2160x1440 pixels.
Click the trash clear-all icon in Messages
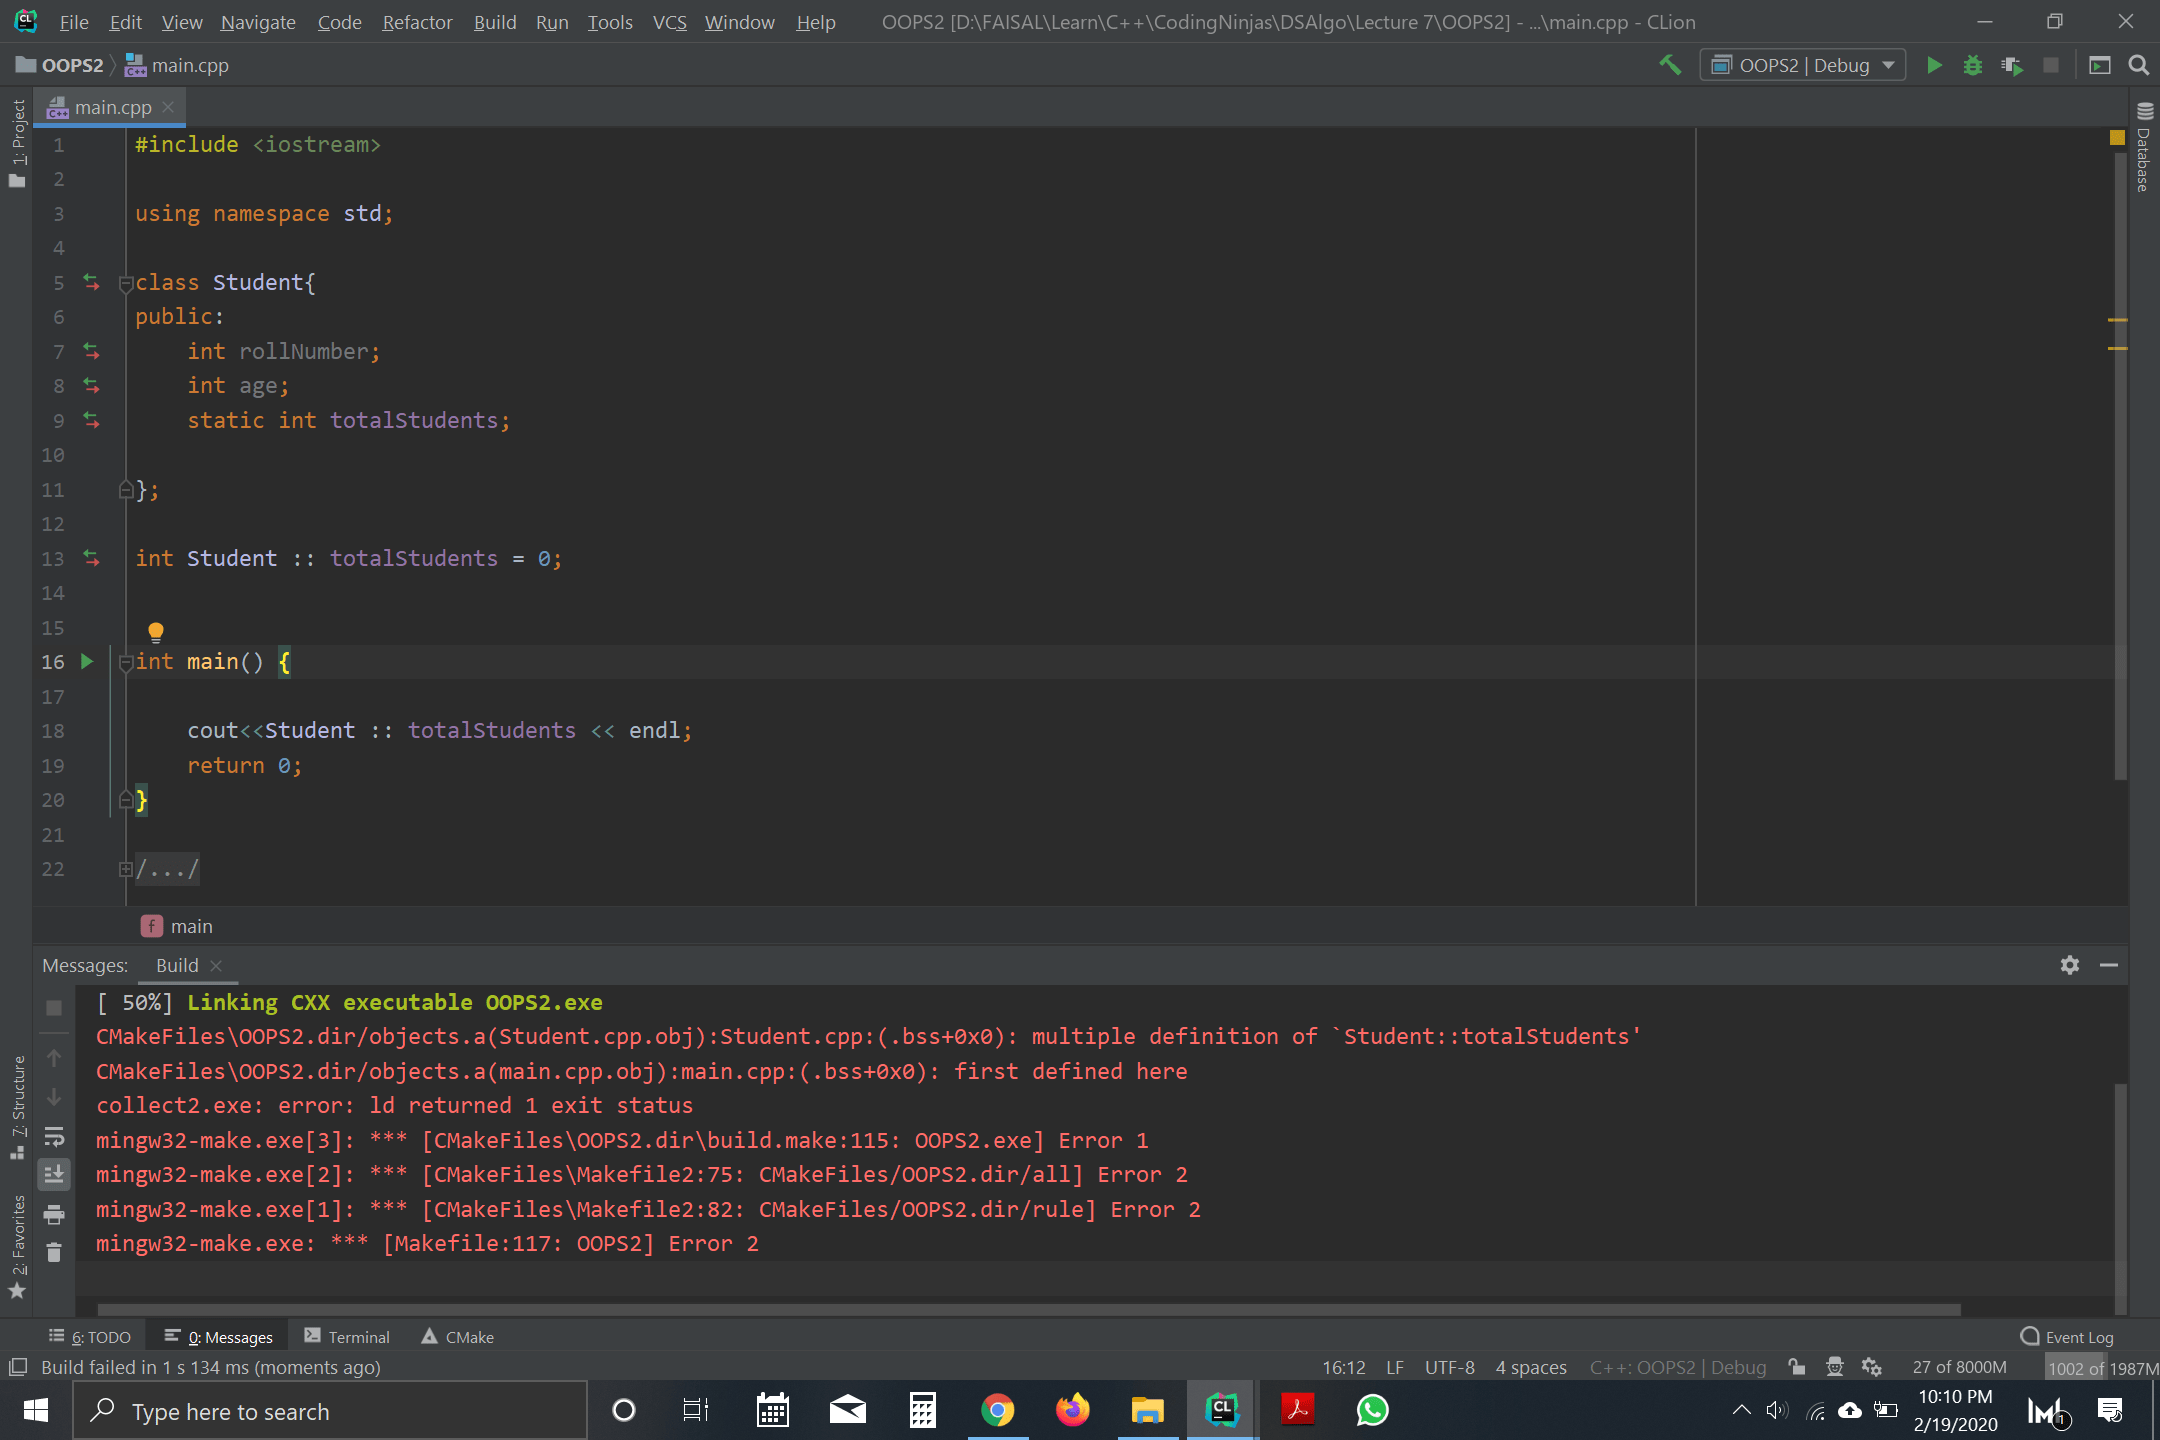click(x=54, y=1252)
